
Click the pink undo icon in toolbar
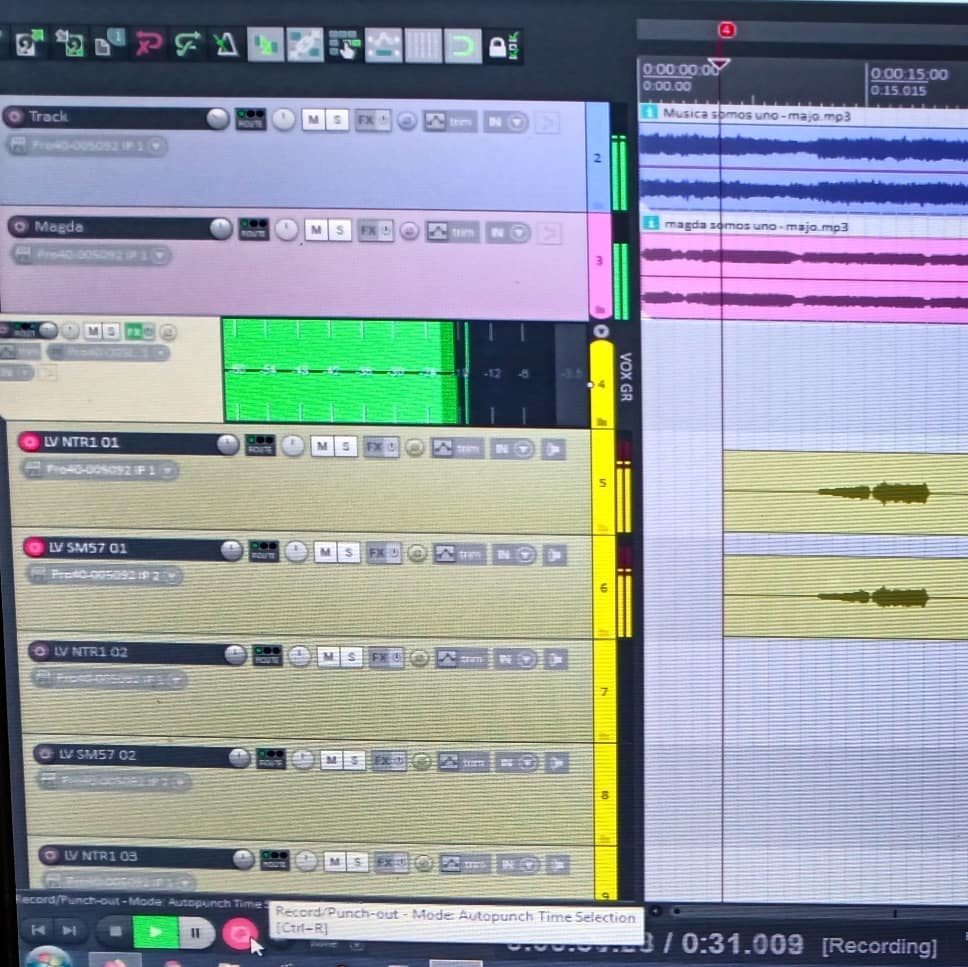(x=148, y=45)
